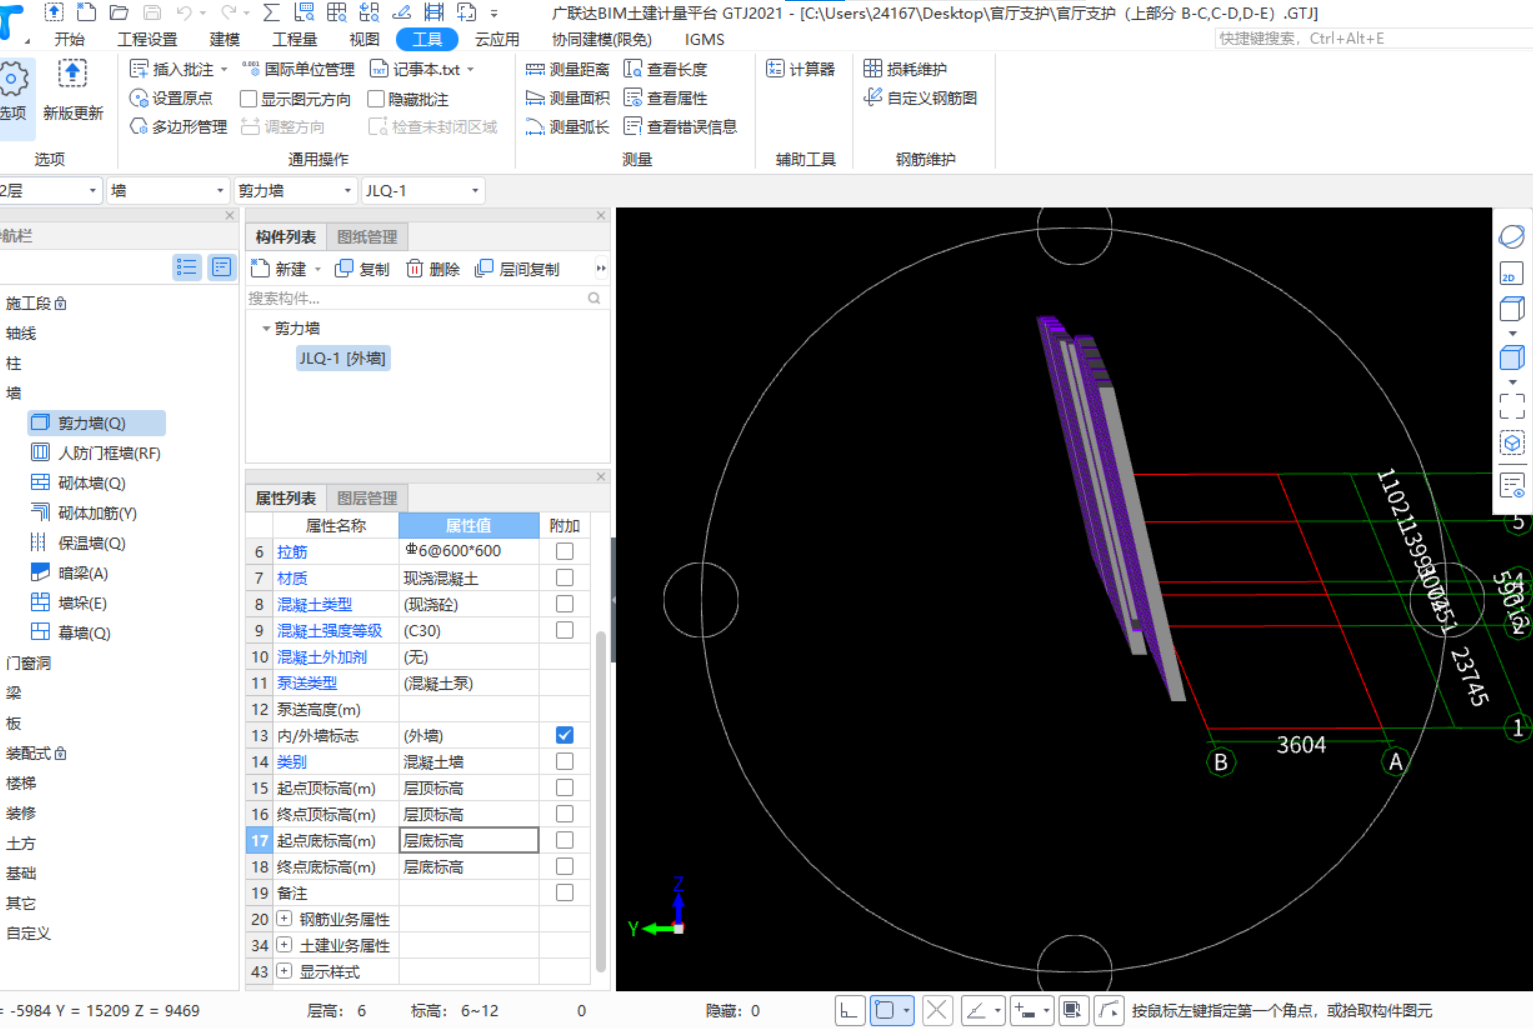Click 新版更新 update icon
Viewport: 1533px width, 1029px height.
[x=72, y=90]
